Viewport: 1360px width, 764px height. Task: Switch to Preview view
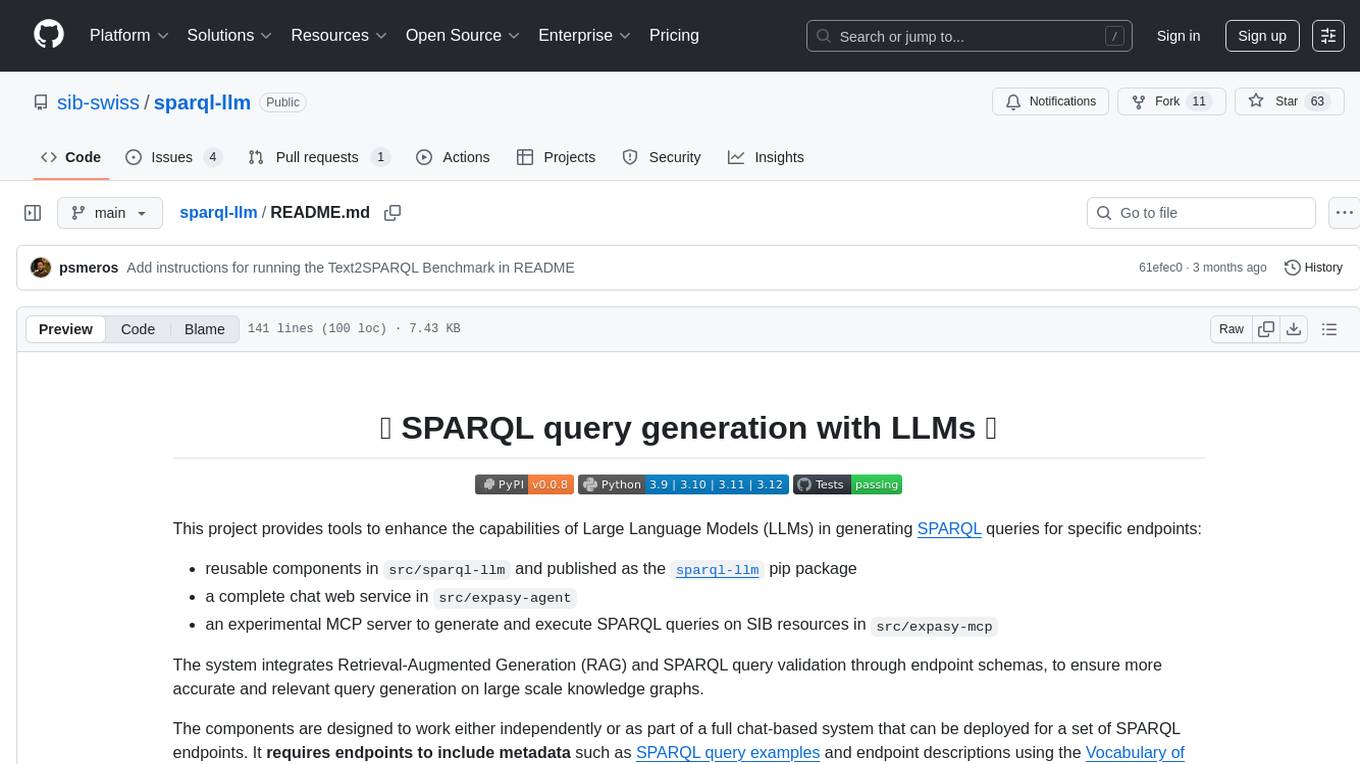[x=66, y=329]
